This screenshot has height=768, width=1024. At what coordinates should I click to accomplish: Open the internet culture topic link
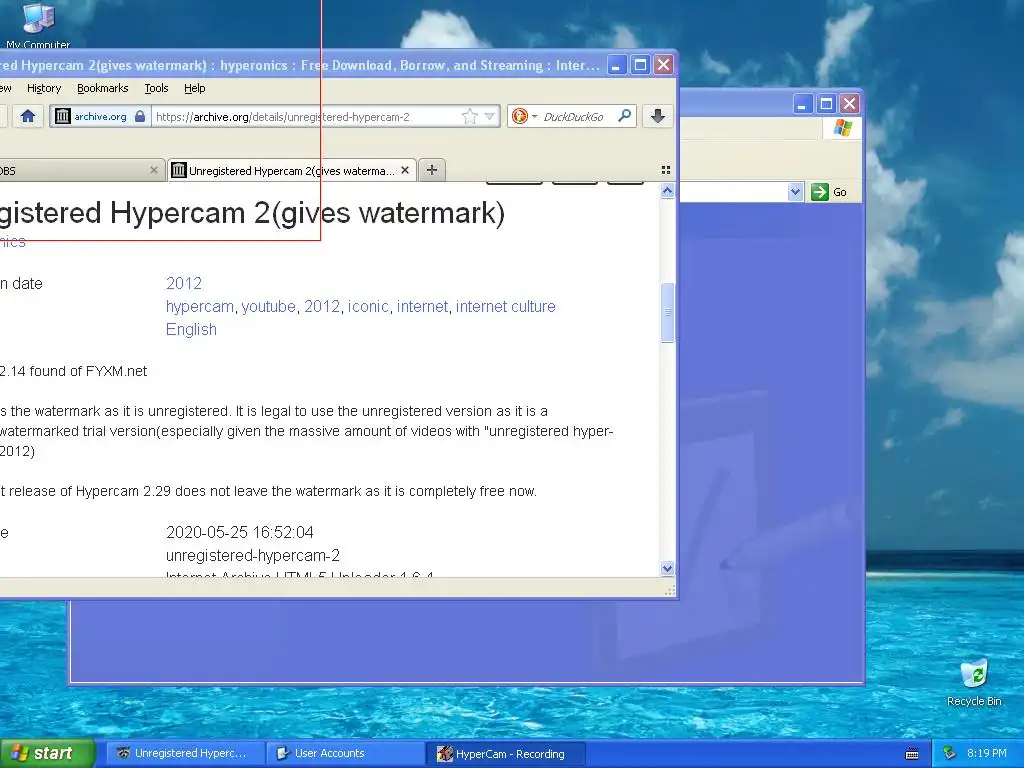pos(505,306)
